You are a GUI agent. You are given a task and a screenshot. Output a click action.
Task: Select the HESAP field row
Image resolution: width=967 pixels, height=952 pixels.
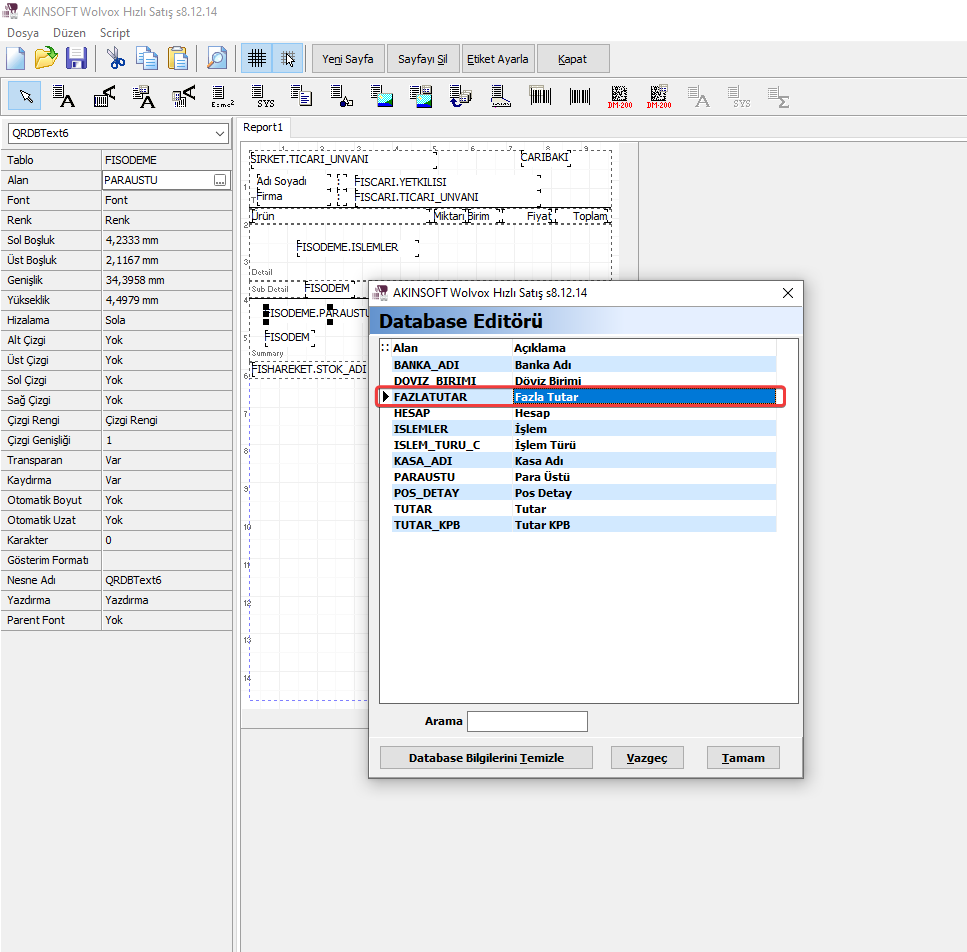coord(583,413)
